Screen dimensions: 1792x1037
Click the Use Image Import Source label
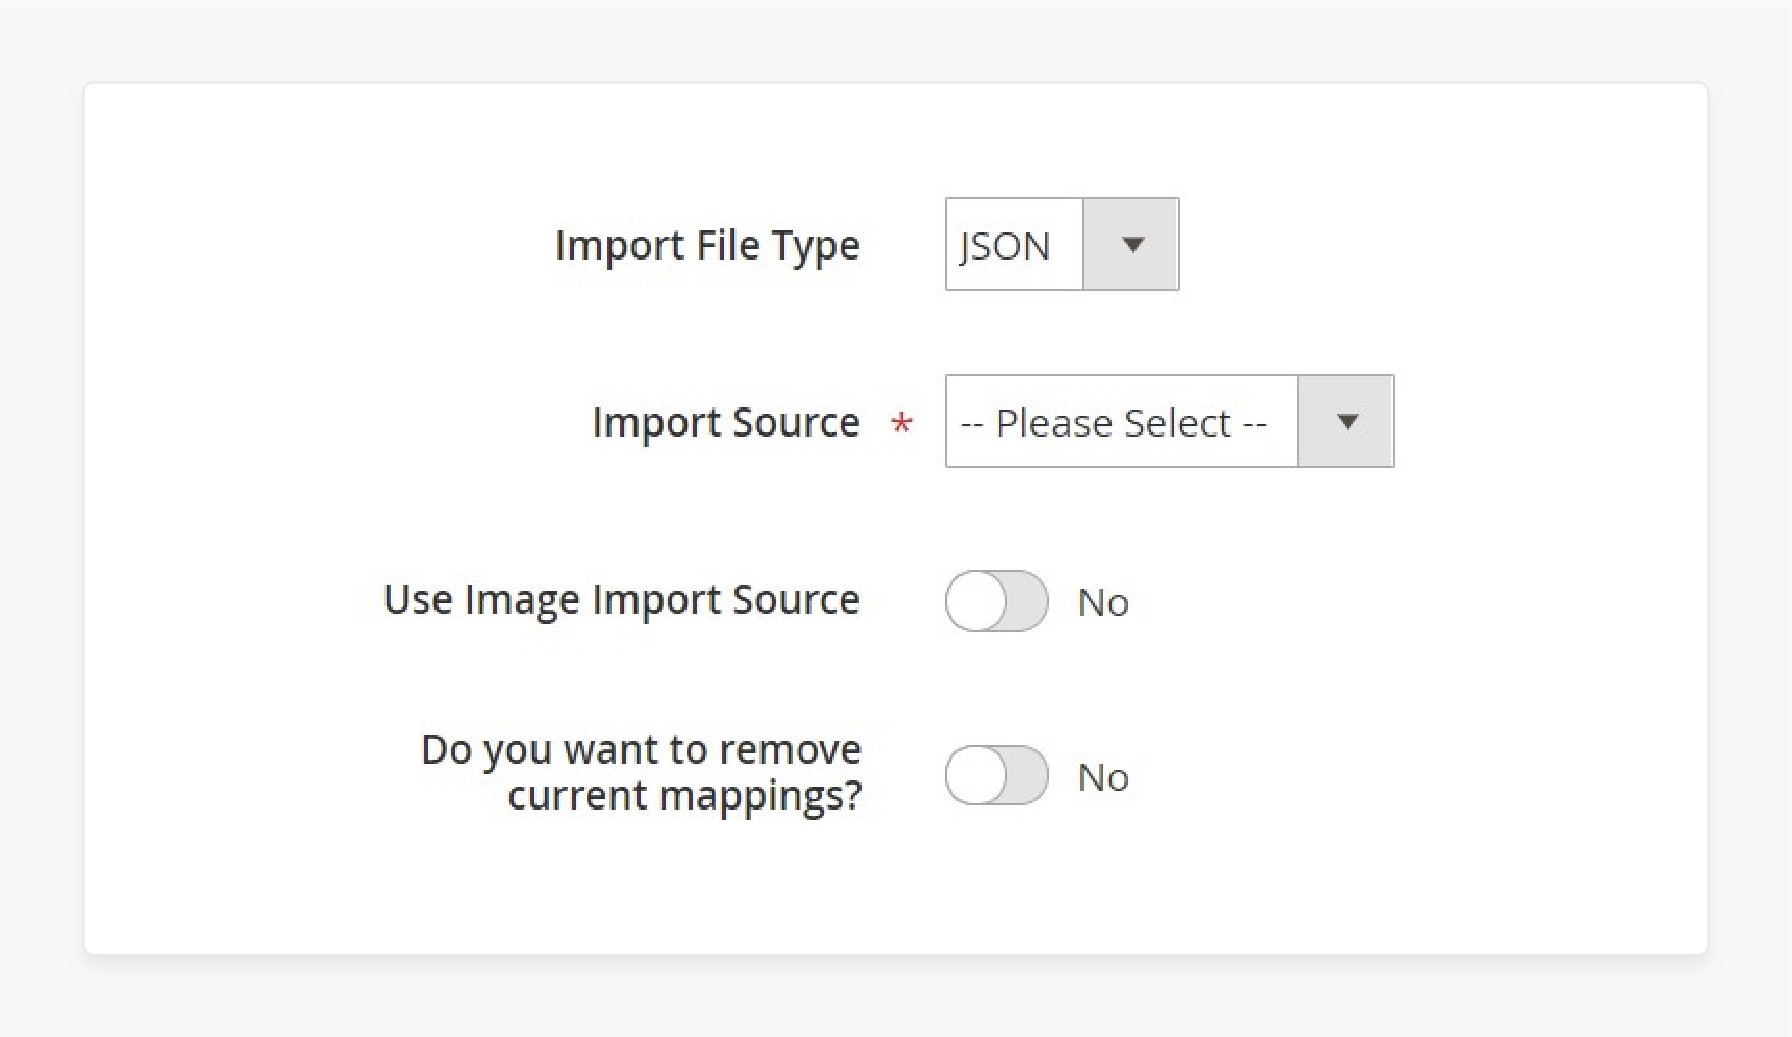[x=622, y=600]
